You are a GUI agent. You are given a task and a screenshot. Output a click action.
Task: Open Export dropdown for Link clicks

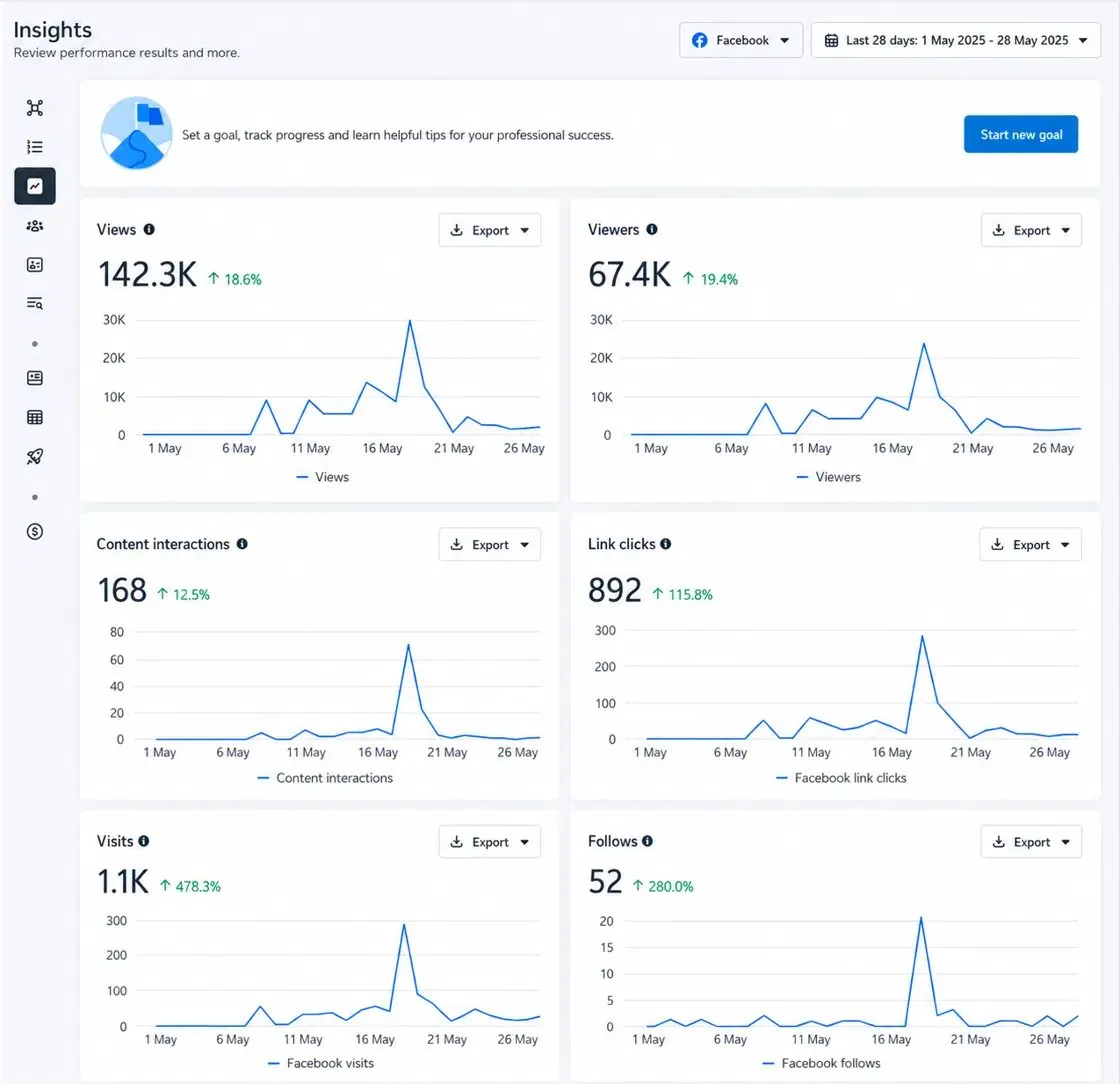pyautogui.click(x=1030, y=544)
